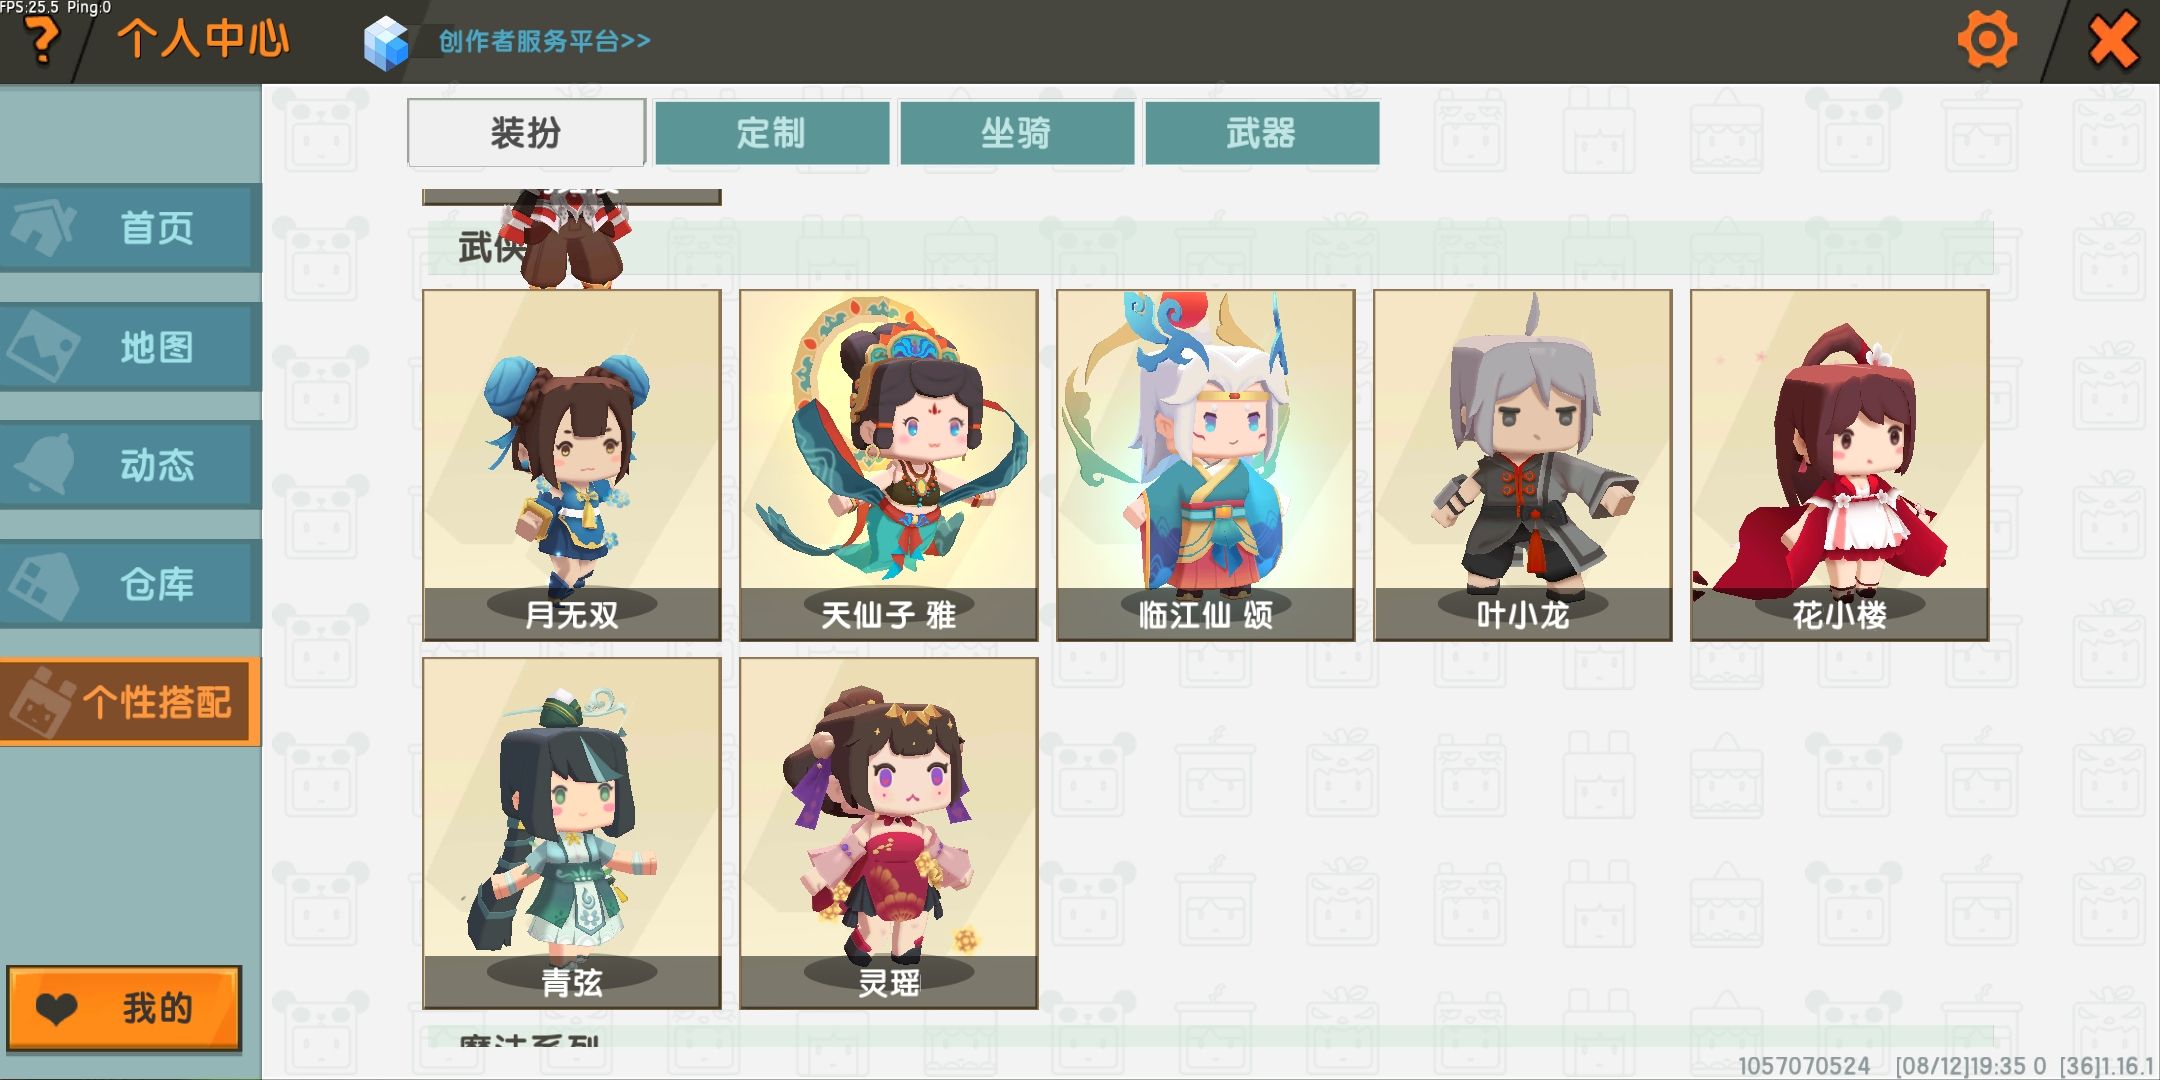Image resolution: width=2160 pixels, height=1080 pixels.
Task: Click the 我的 heart button
Action: (125, 1008)
